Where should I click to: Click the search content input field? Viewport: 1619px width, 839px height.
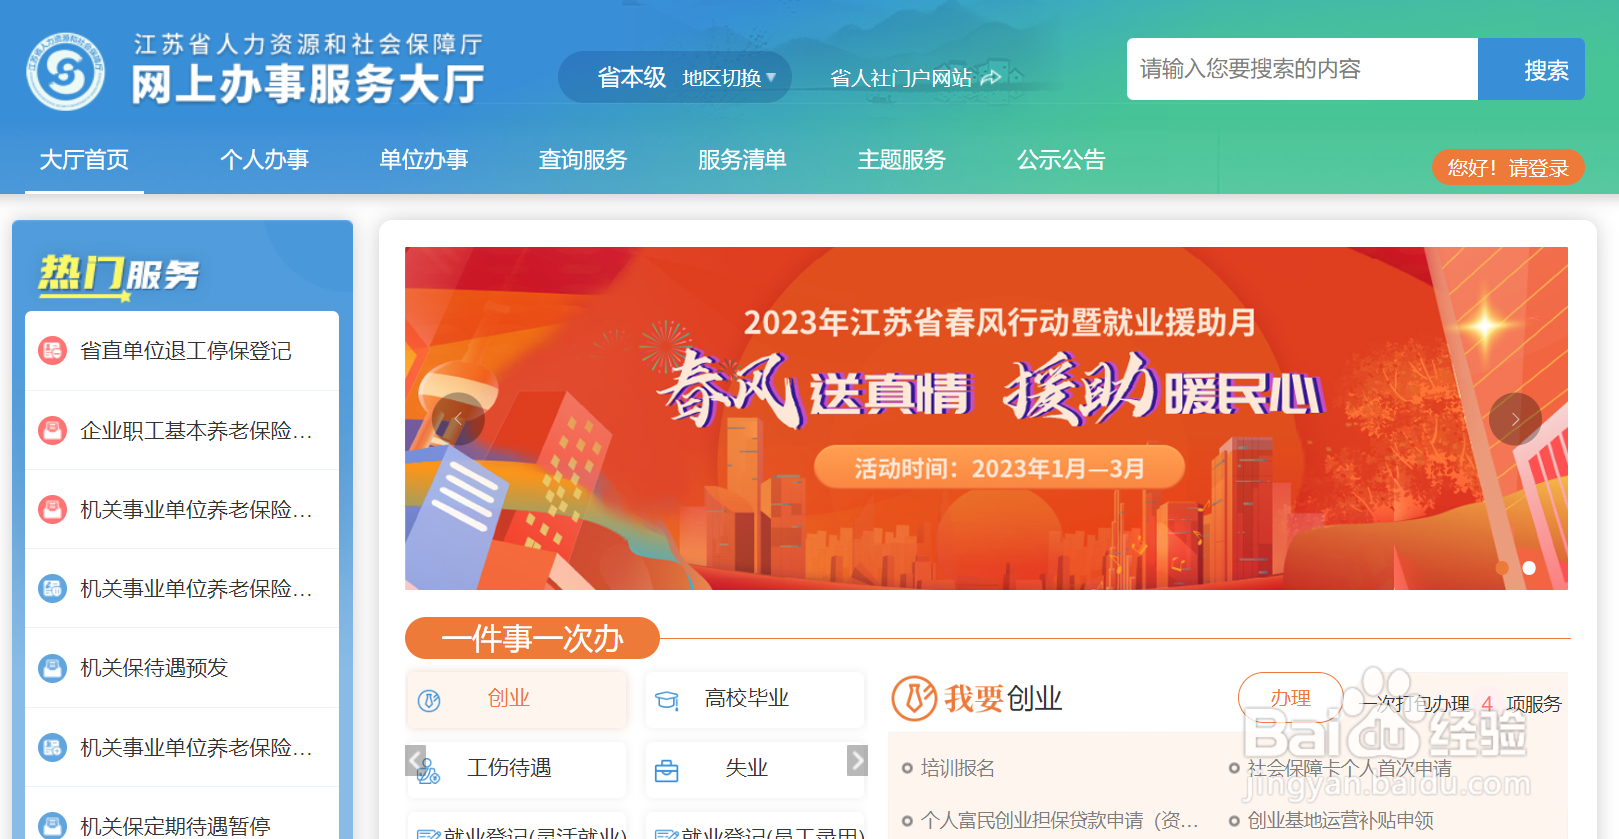click(1302, 69)
